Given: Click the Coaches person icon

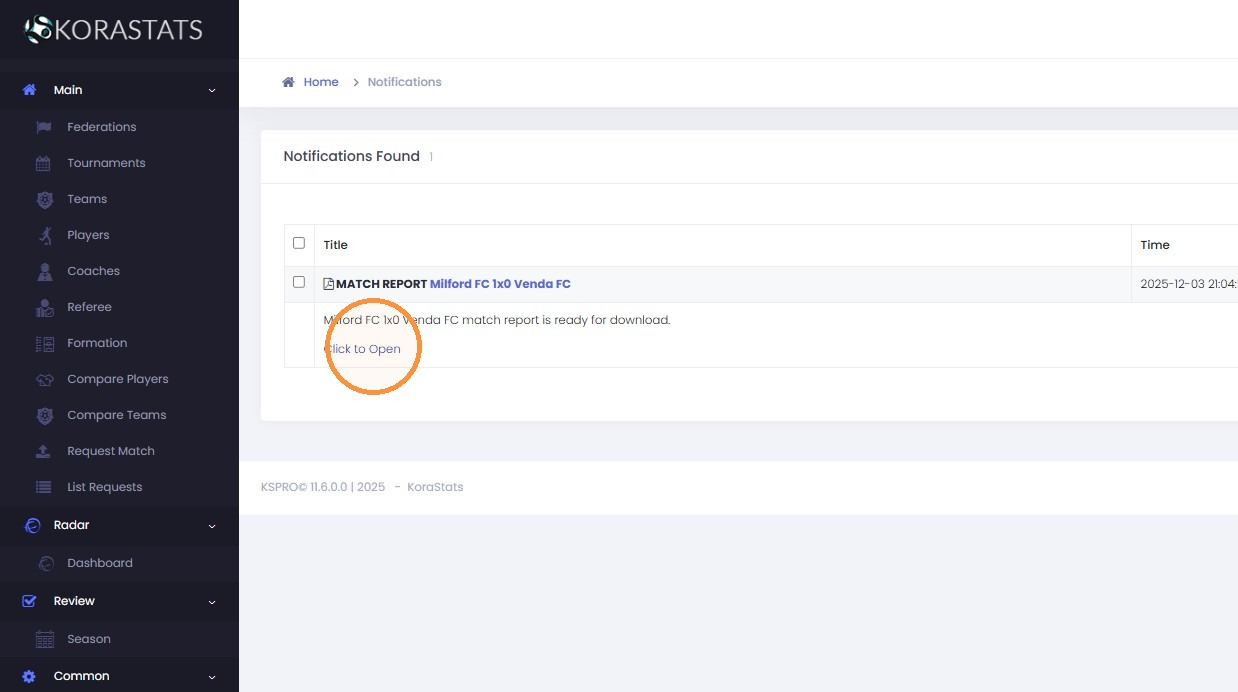Looking at the screenshot, I should [44, 271].
